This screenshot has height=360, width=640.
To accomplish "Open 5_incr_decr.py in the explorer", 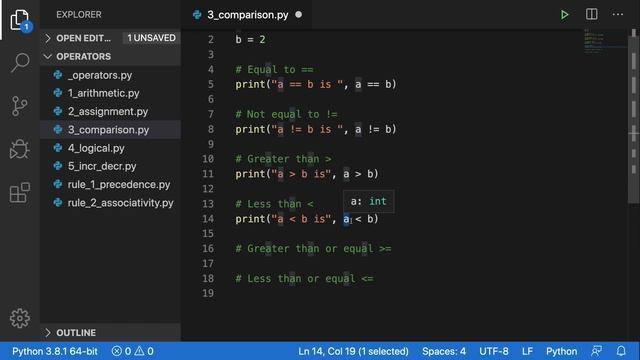I will coord(110,166).
